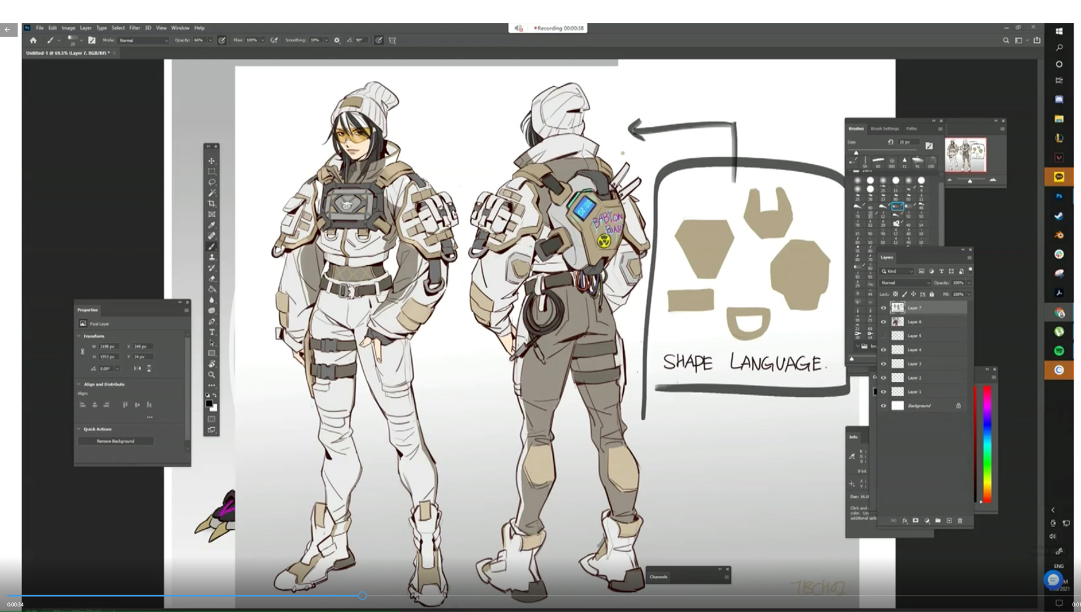The height and width of the screenshot is (612, 1081).
Task: Click the W width field in Properties
Action: click(108, 347)
